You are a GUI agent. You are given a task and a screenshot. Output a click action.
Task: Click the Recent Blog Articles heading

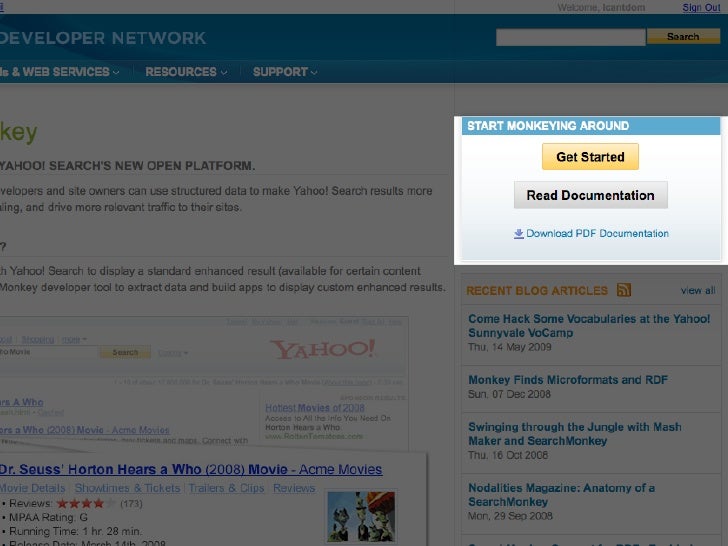[537, 291]
